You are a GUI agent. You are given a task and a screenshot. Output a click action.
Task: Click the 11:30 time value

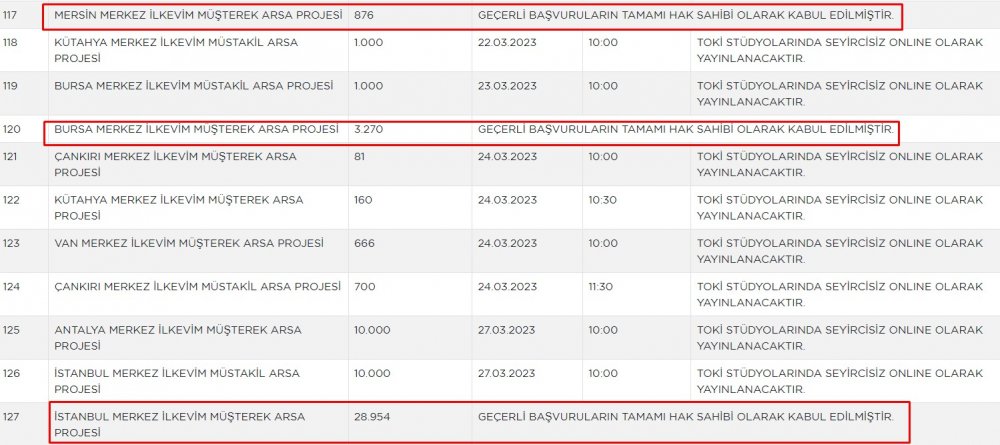pyautogui.click(x=601, y=286)
